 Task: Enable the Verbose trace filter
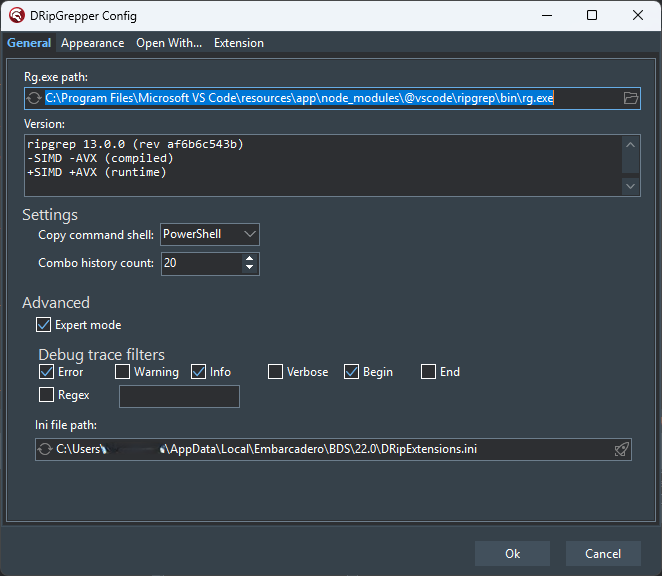pos(275,372)
